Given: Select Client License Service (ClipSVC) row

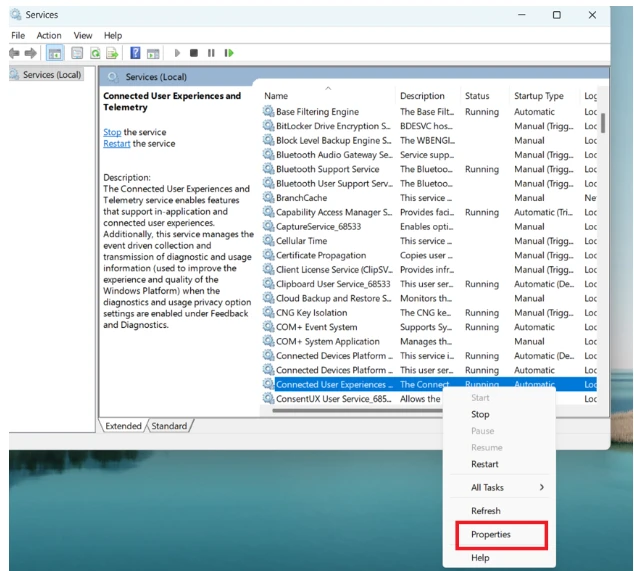Looking at the screenshot, I should (429, 269).
